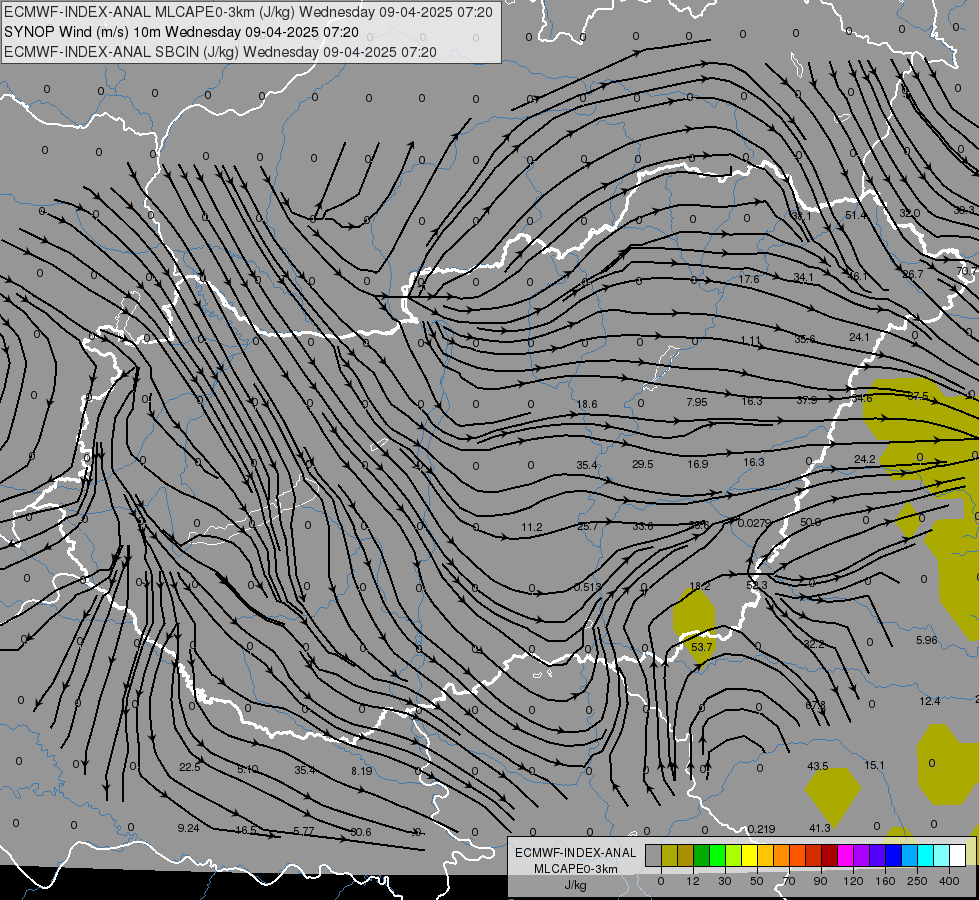
Task: Select the white legend swatch above 400
Action: coord(957,855)
